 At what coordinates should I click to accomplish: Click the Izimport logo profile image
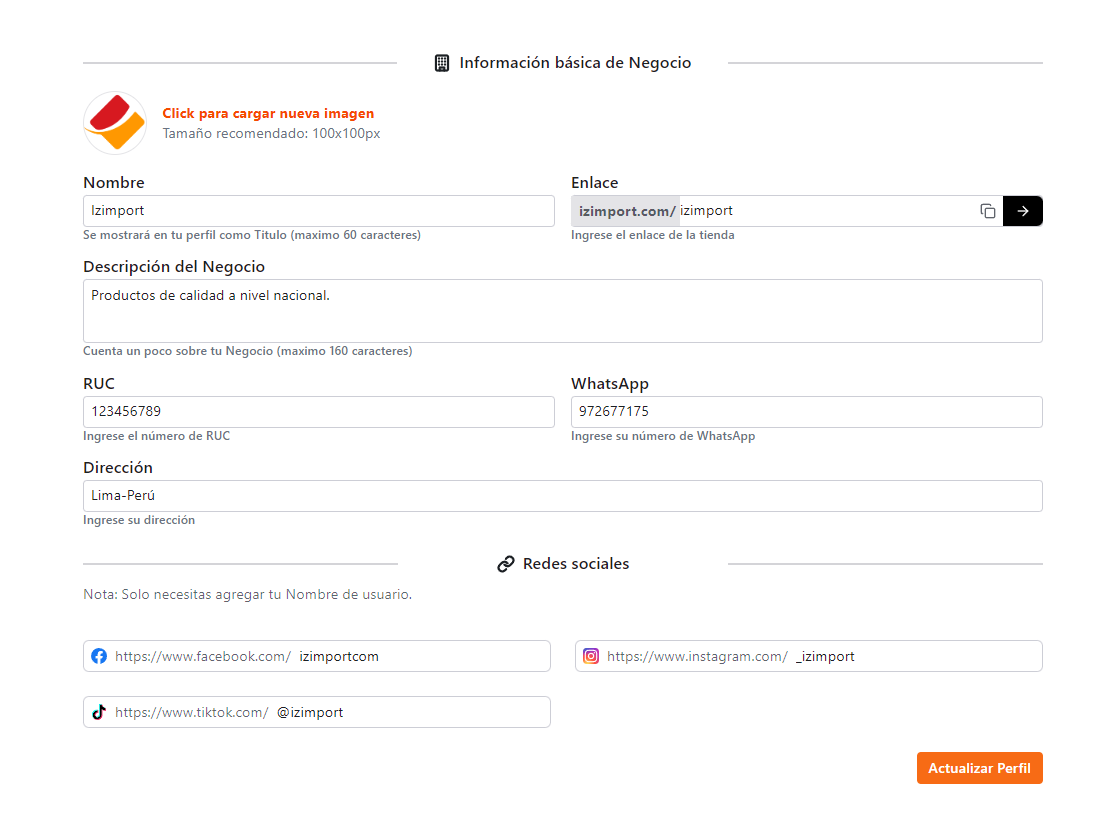pyautogui.click(x=115, y=123)
